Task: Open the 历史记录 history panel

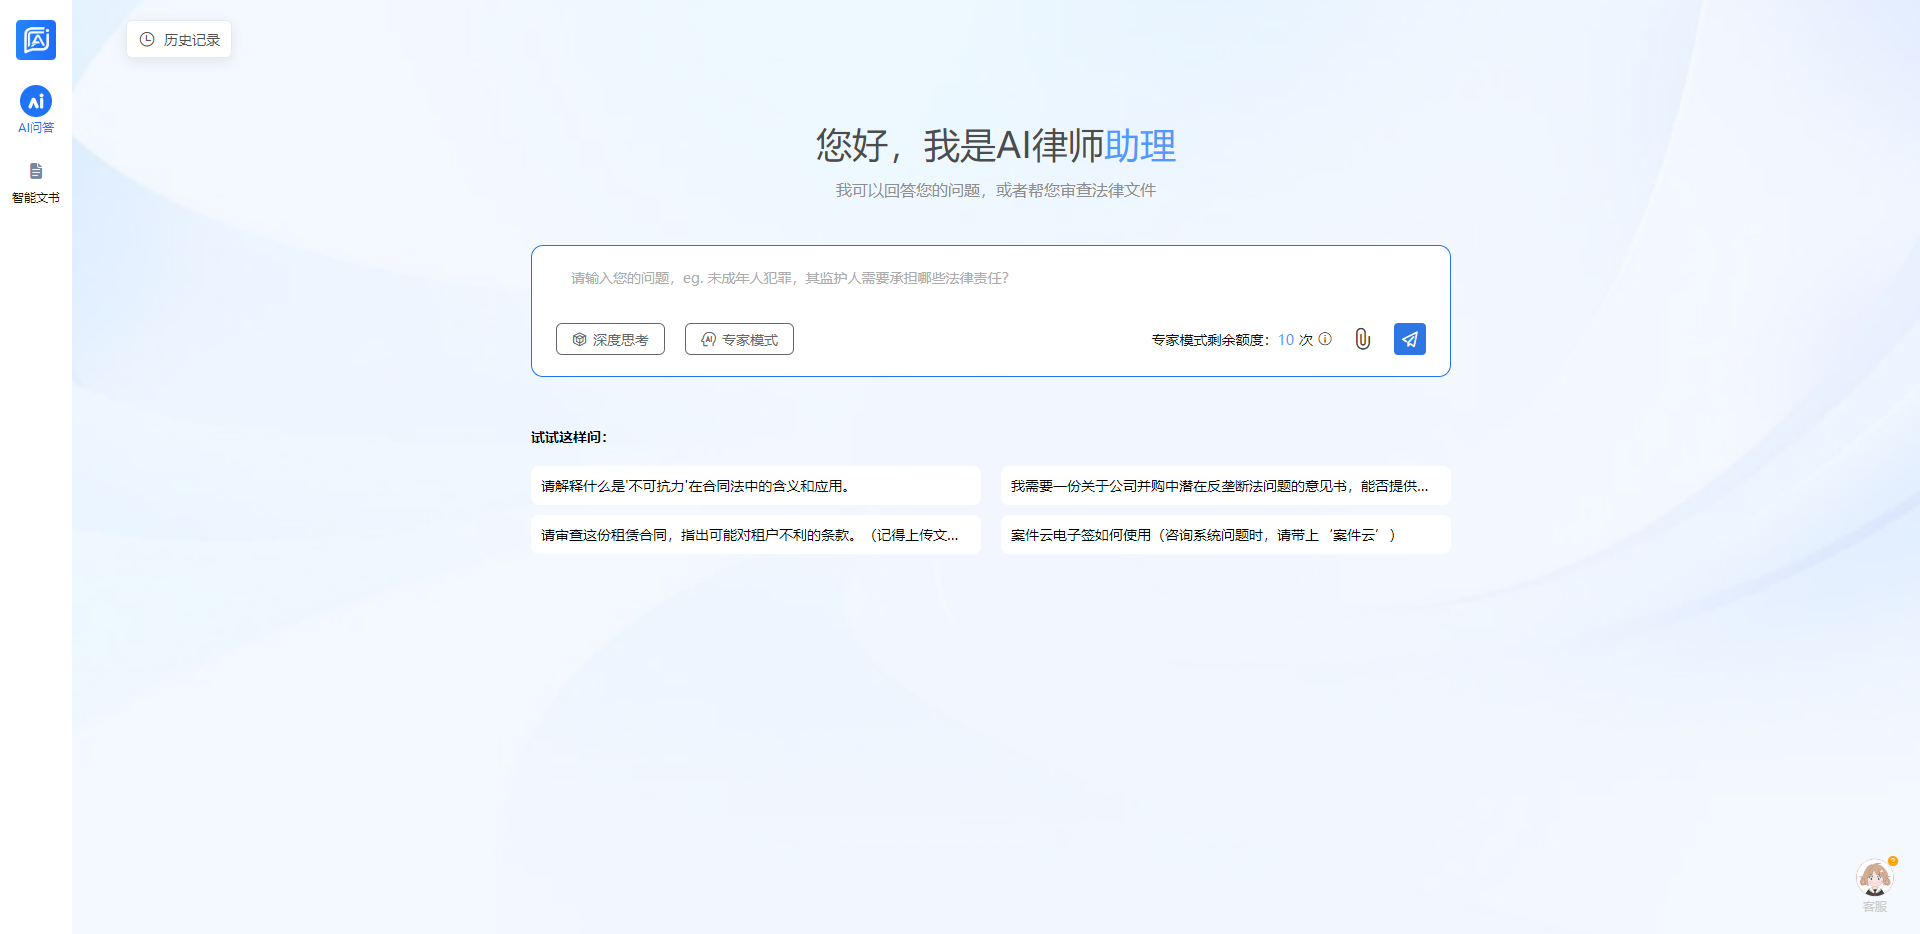Action: (x=179, y=40)
